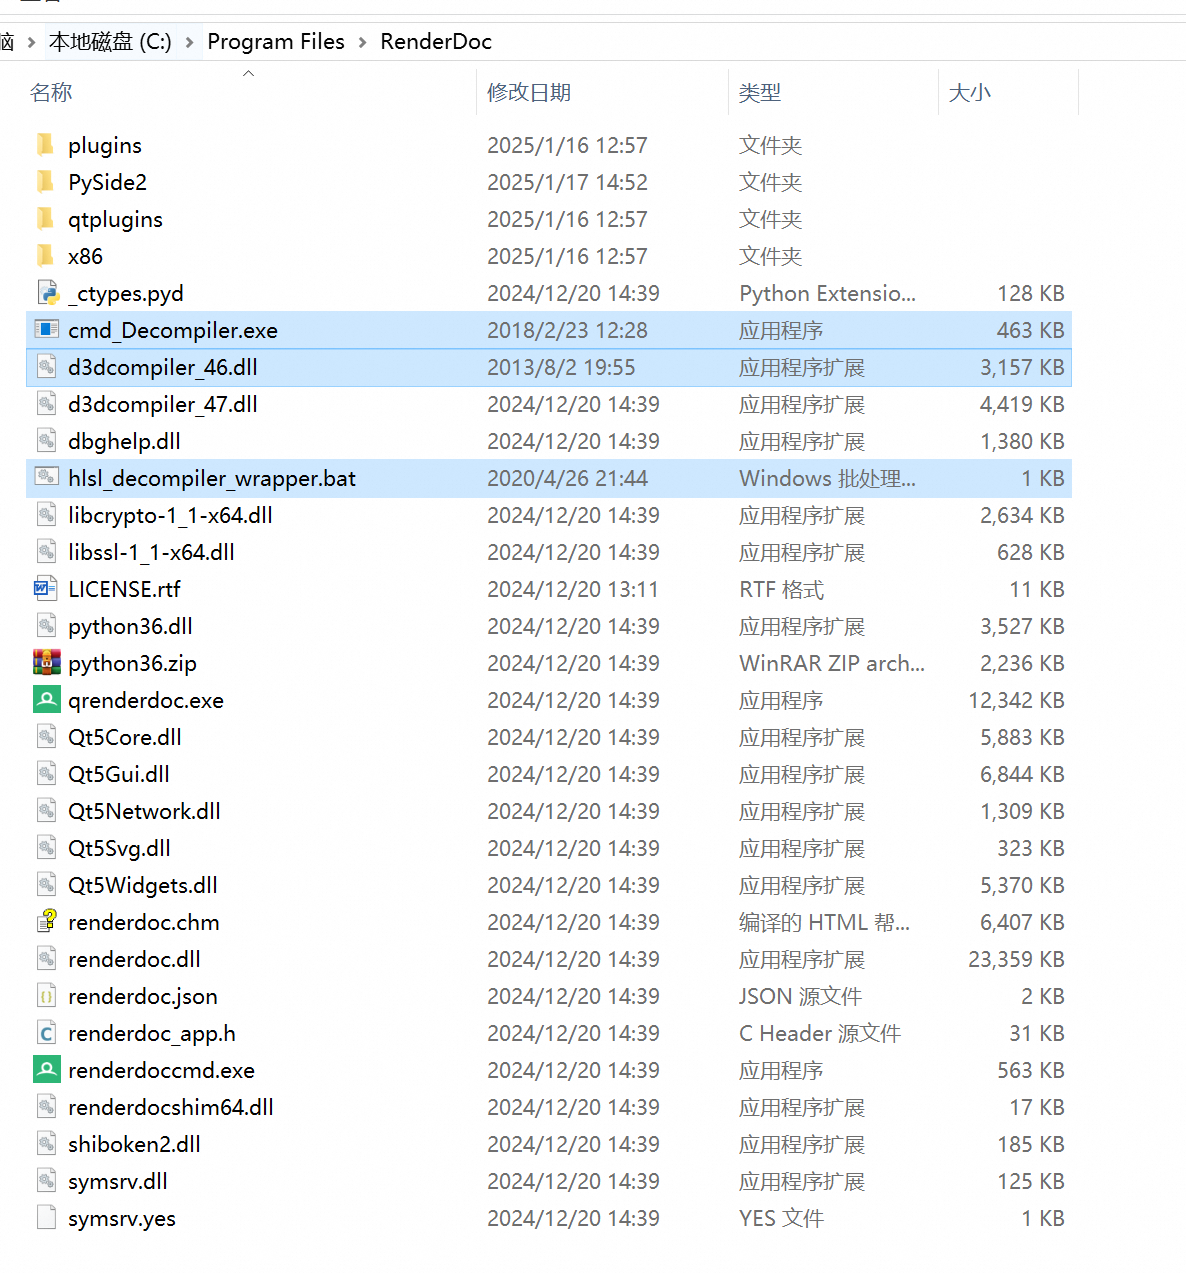Image resolution: width=1186 pixels, height=1273 pixels.
Task: Select the hlsl_decompiler_wrapper.bat file
Action: click(211, 478)
